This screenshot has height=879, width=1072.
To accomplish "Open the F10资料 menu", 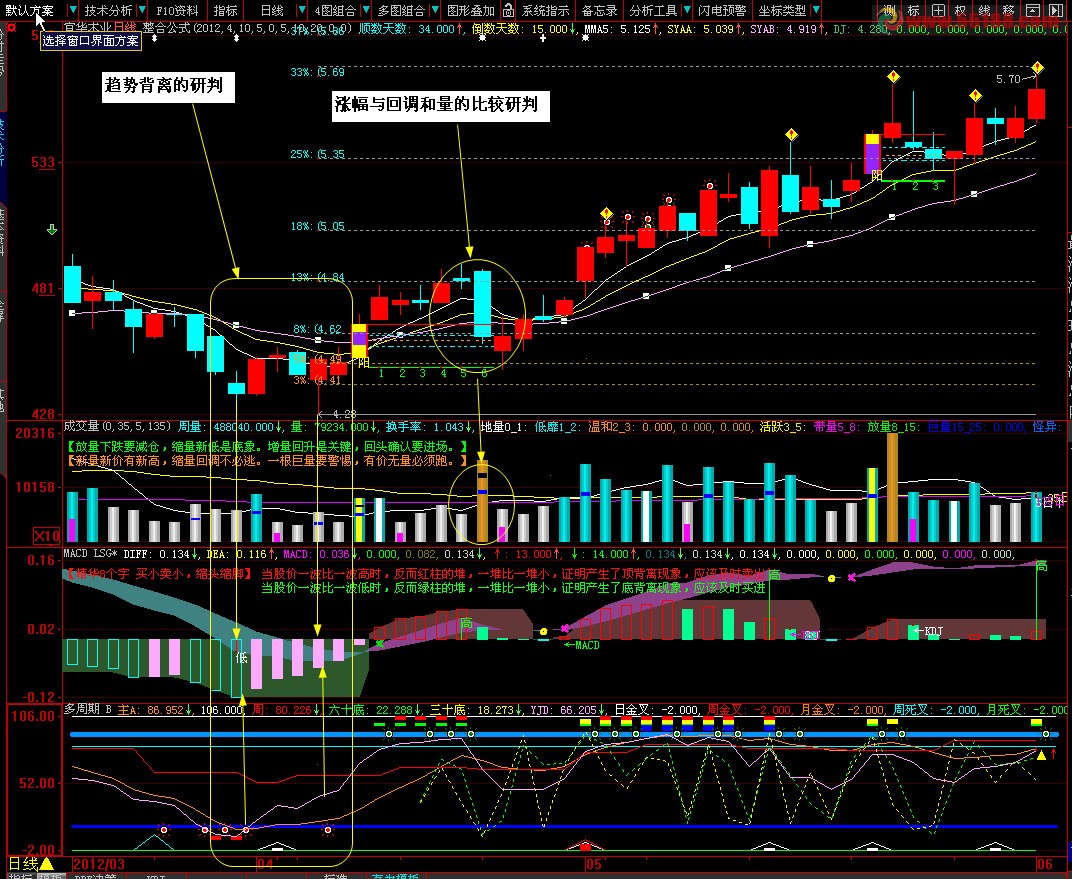I will pyautogui.click(x=177, y=10).
